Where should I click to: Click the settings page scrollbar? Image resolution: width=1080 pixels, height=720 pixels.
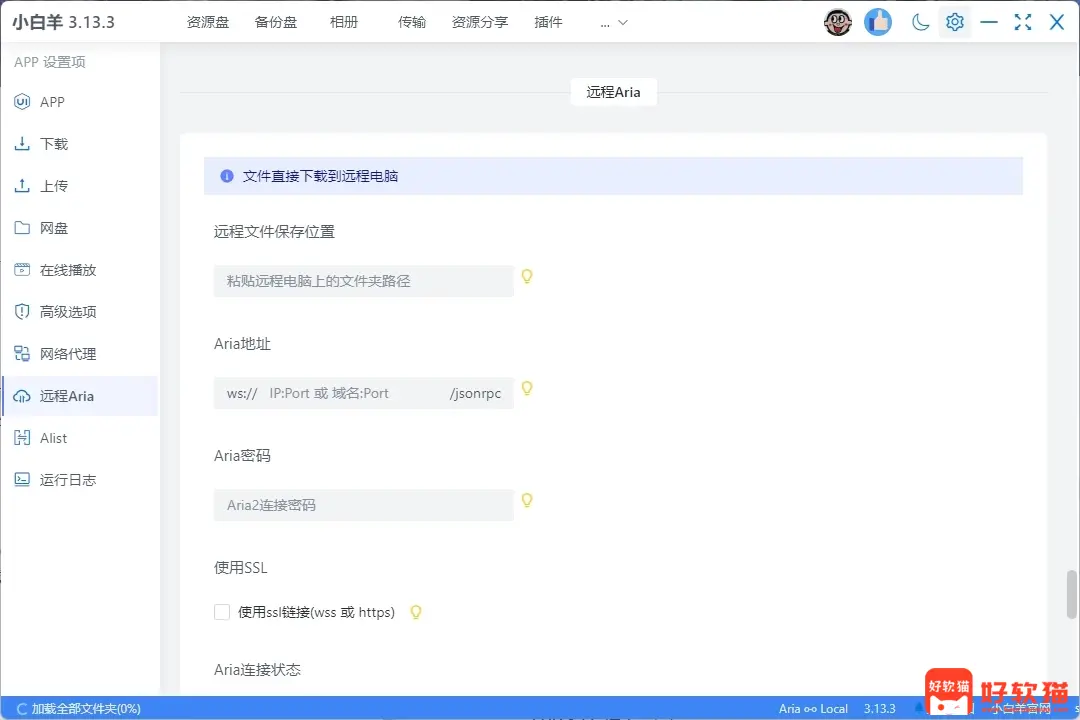pyautogui.click(x=1071, y=594)
